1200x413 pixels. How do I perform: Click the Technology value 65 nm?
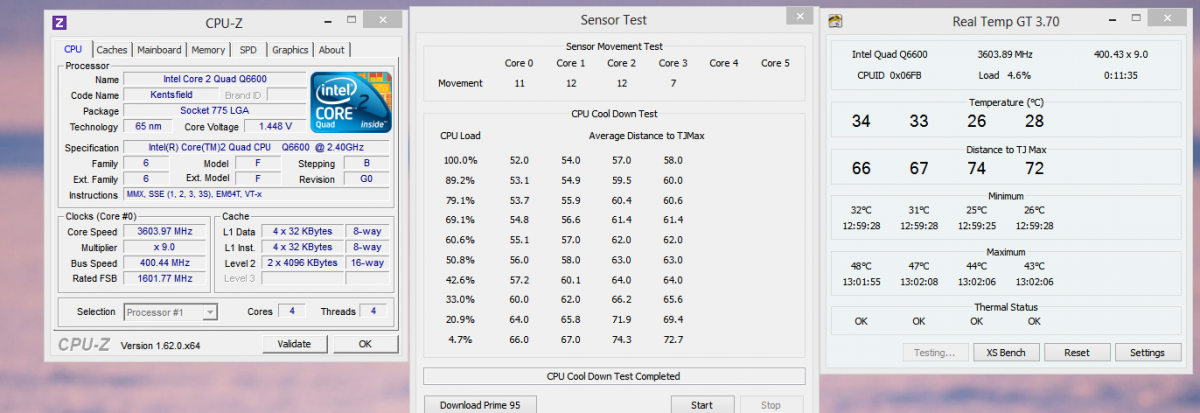147,127
